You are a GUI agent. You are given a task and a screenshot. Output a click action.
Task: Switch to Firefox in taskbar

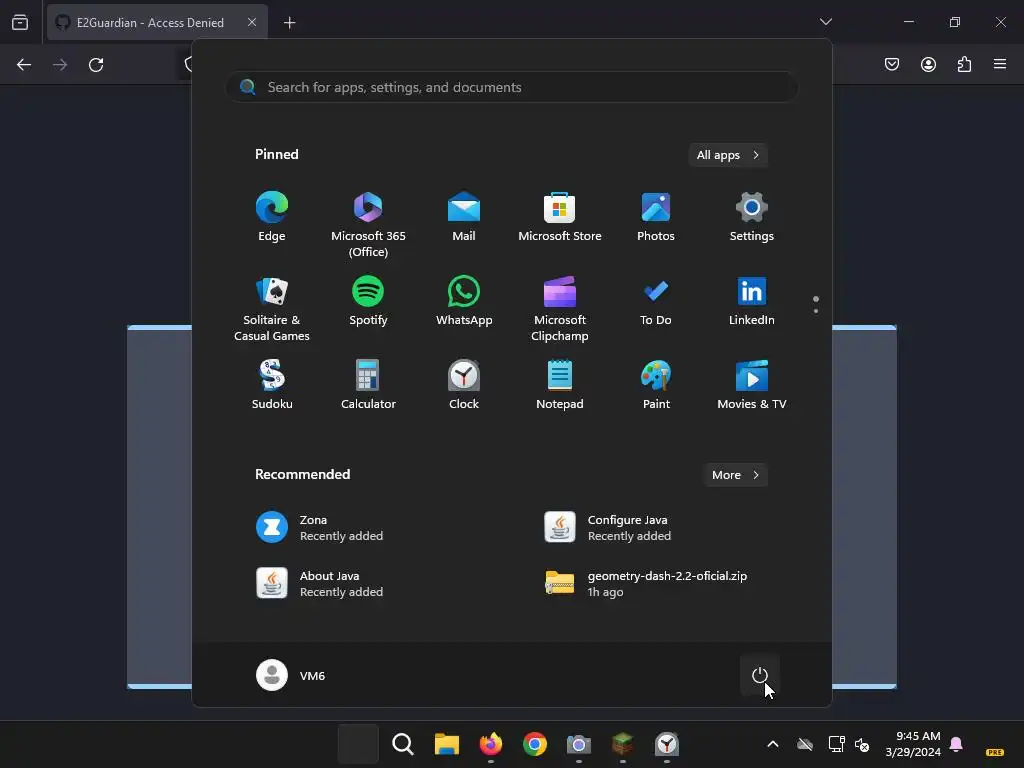point(490,744)
